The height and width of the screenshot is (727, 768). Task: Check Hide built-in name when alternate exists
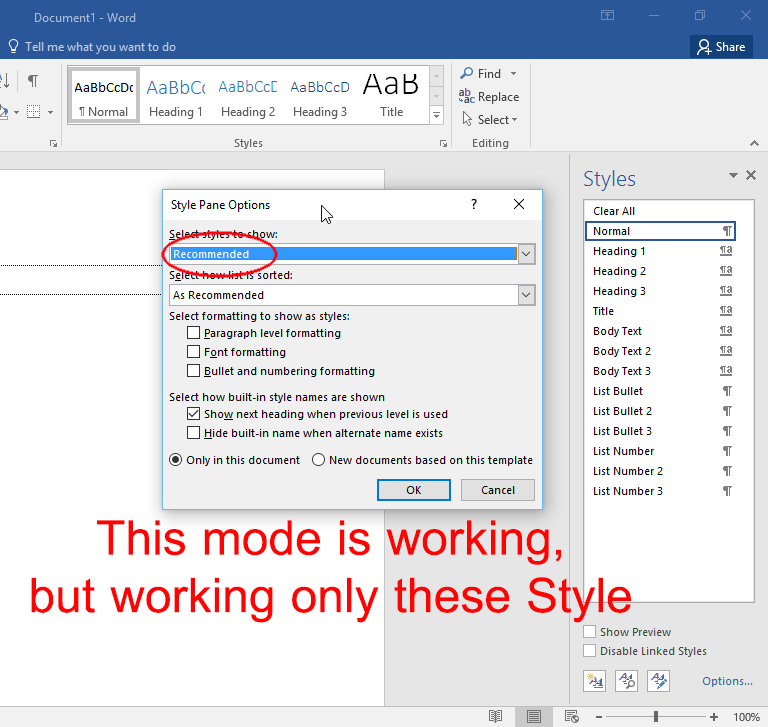point(193,433)
